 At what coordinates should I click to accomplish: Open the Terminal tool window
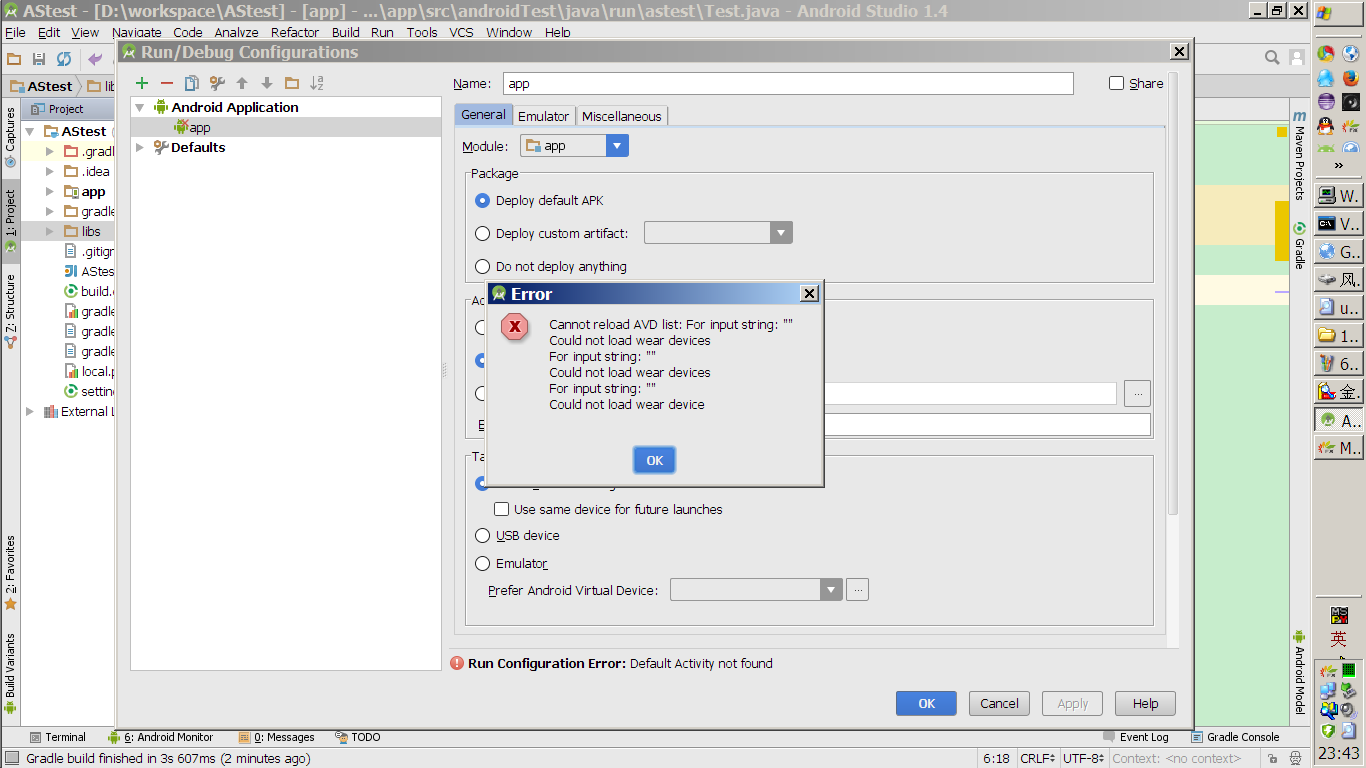58,737
